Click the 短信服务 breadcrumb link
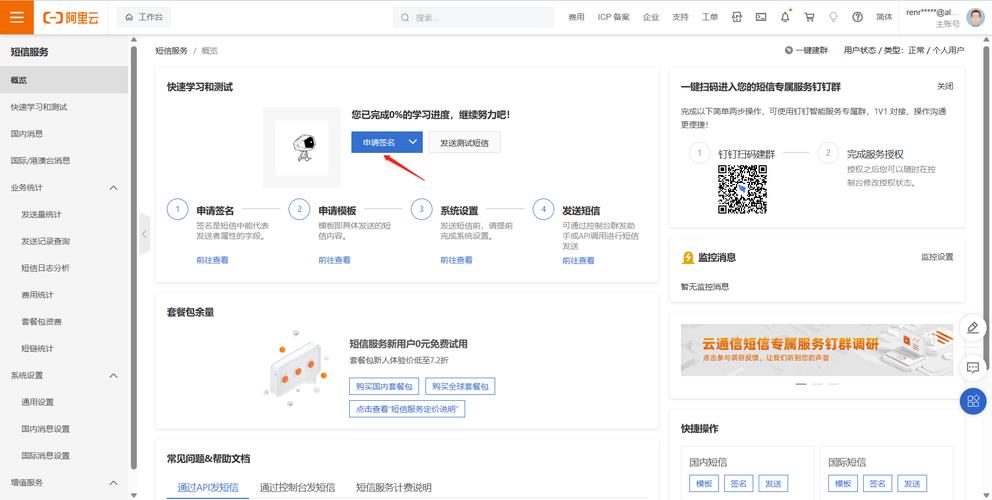The image size is (992, 500). click(171, 51)
